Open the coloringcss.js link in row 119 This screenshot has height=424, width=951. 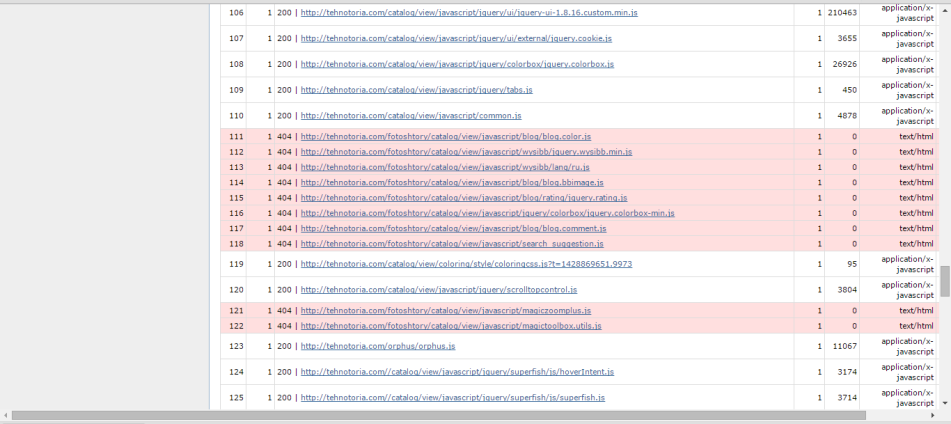coord(466,264)
